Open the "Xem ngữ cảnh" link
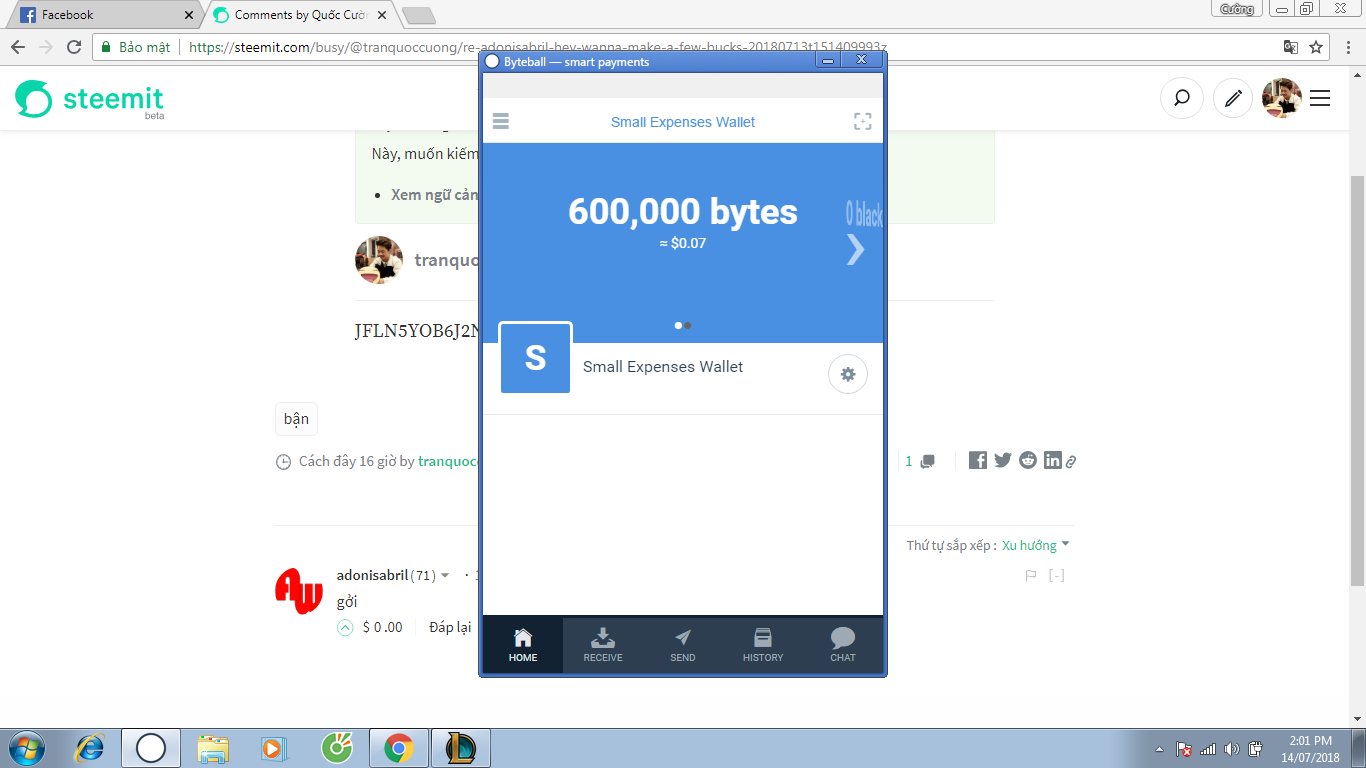Image resolution: width=1366 pixels, height=768 pixels. click(x=435, y=195)
